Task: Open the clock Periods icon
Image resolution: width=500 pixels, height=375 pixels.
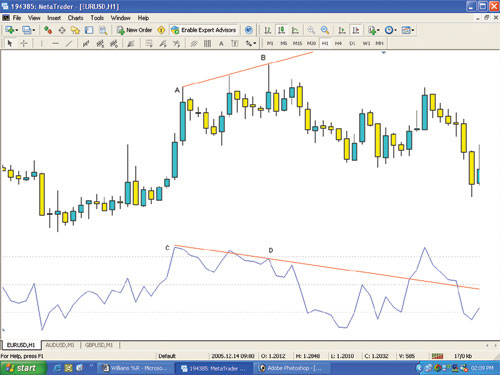Action: tap(388, 30)
